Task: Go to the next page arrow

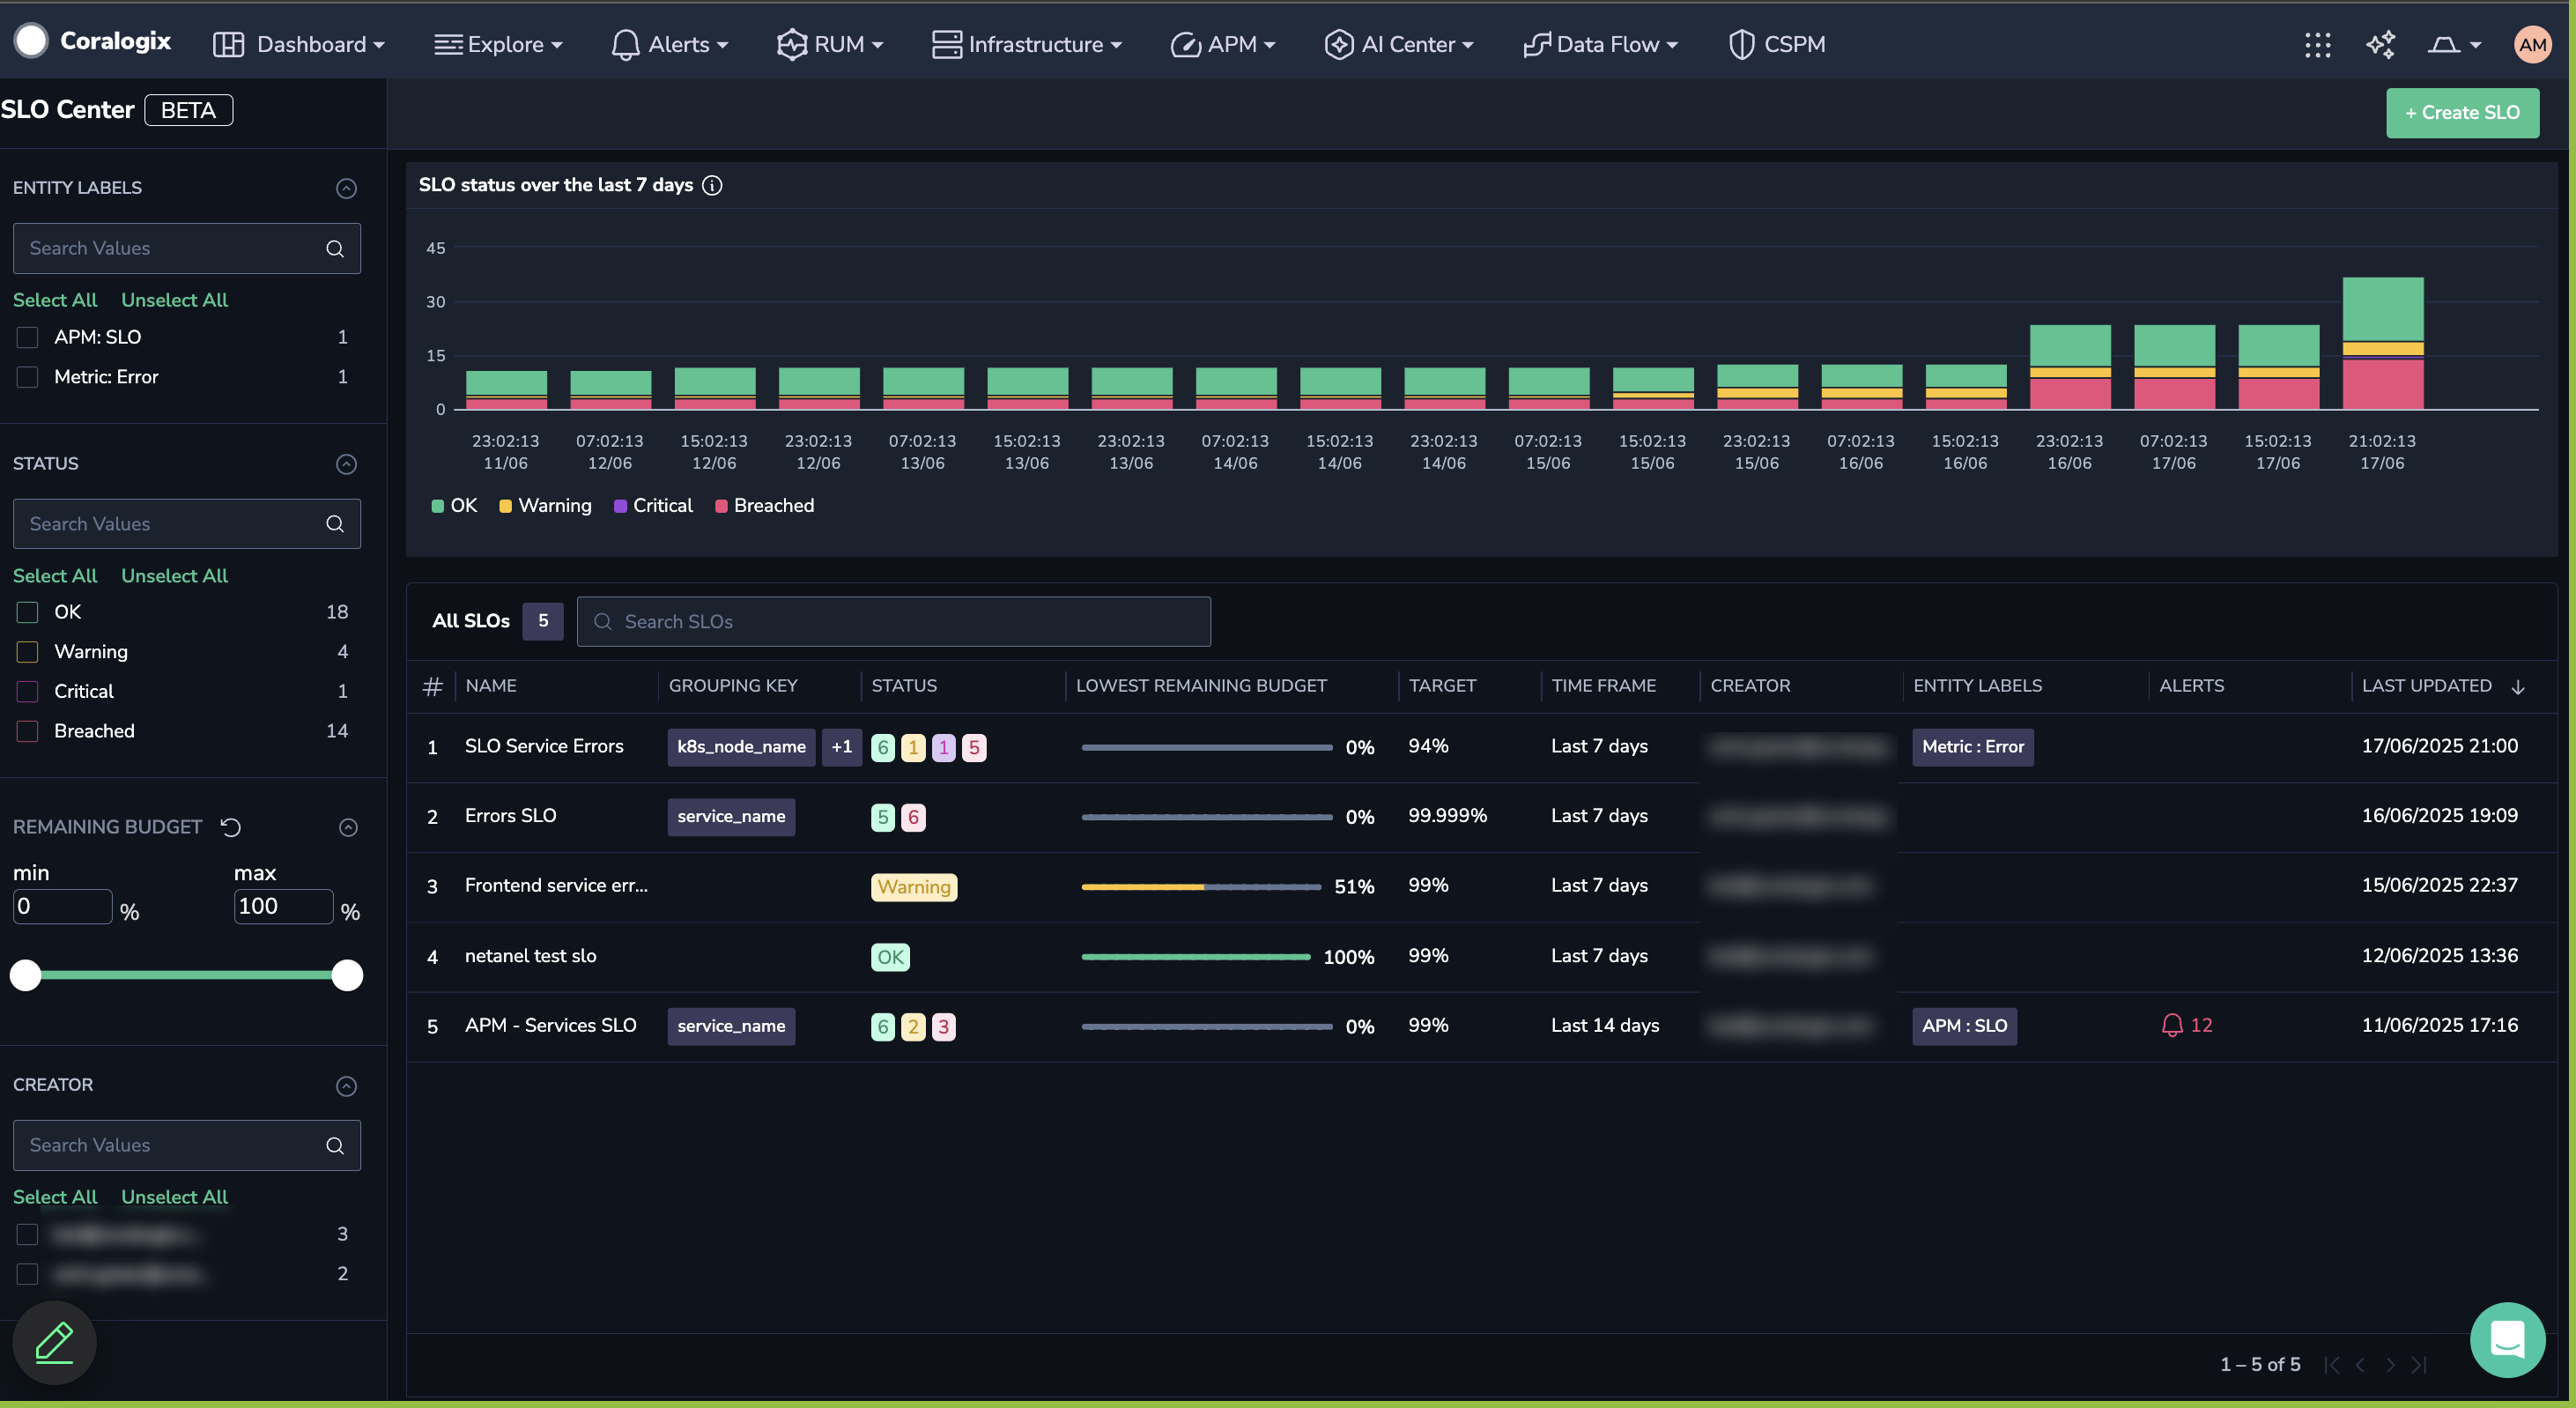Action: click(2390, 1365)
